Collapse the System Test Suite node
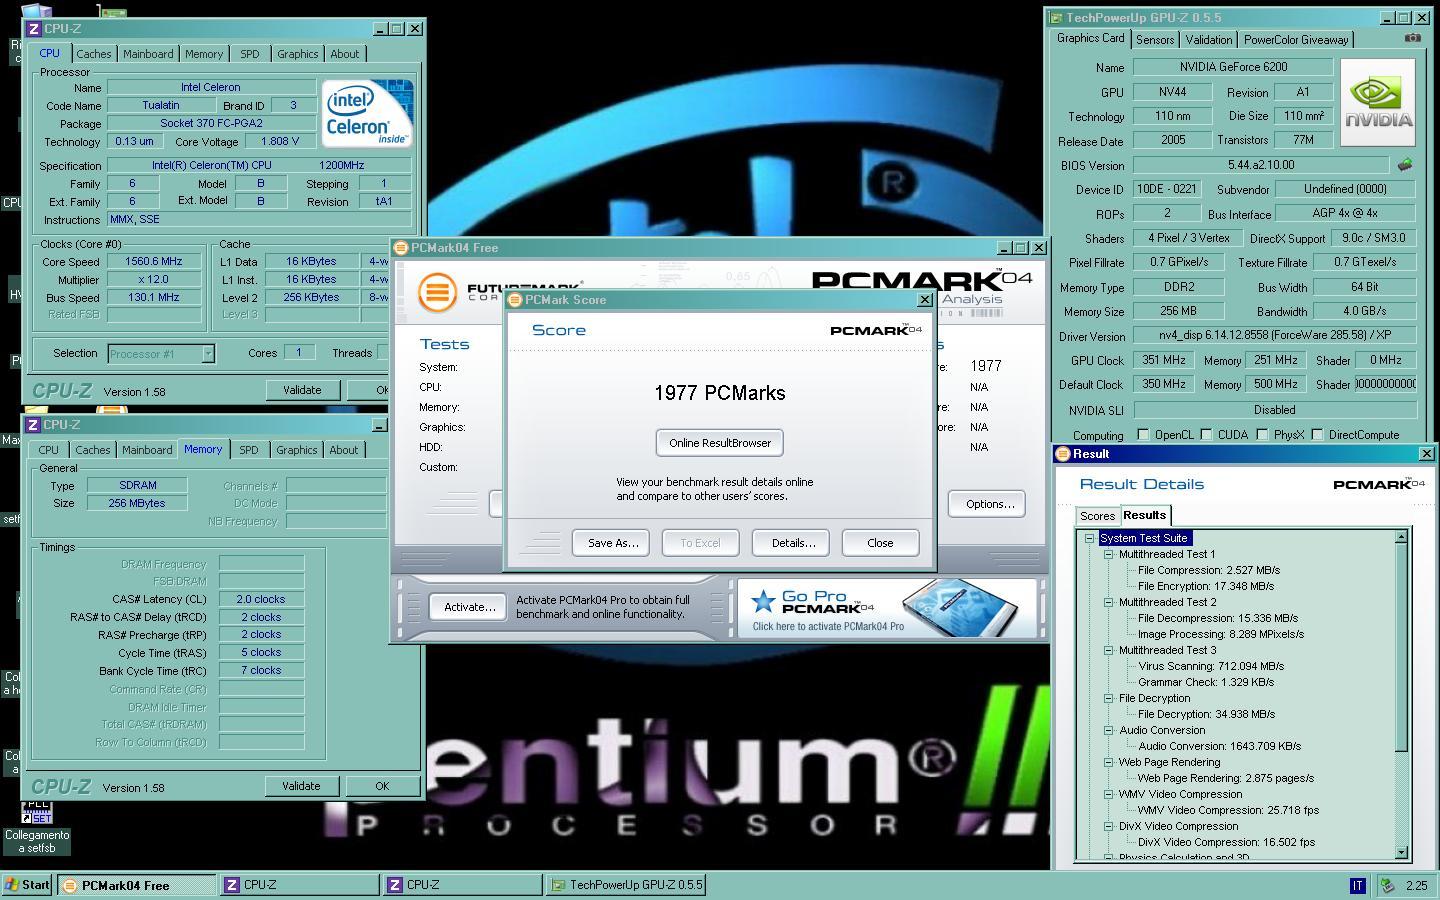 [x=1090, y=538]
